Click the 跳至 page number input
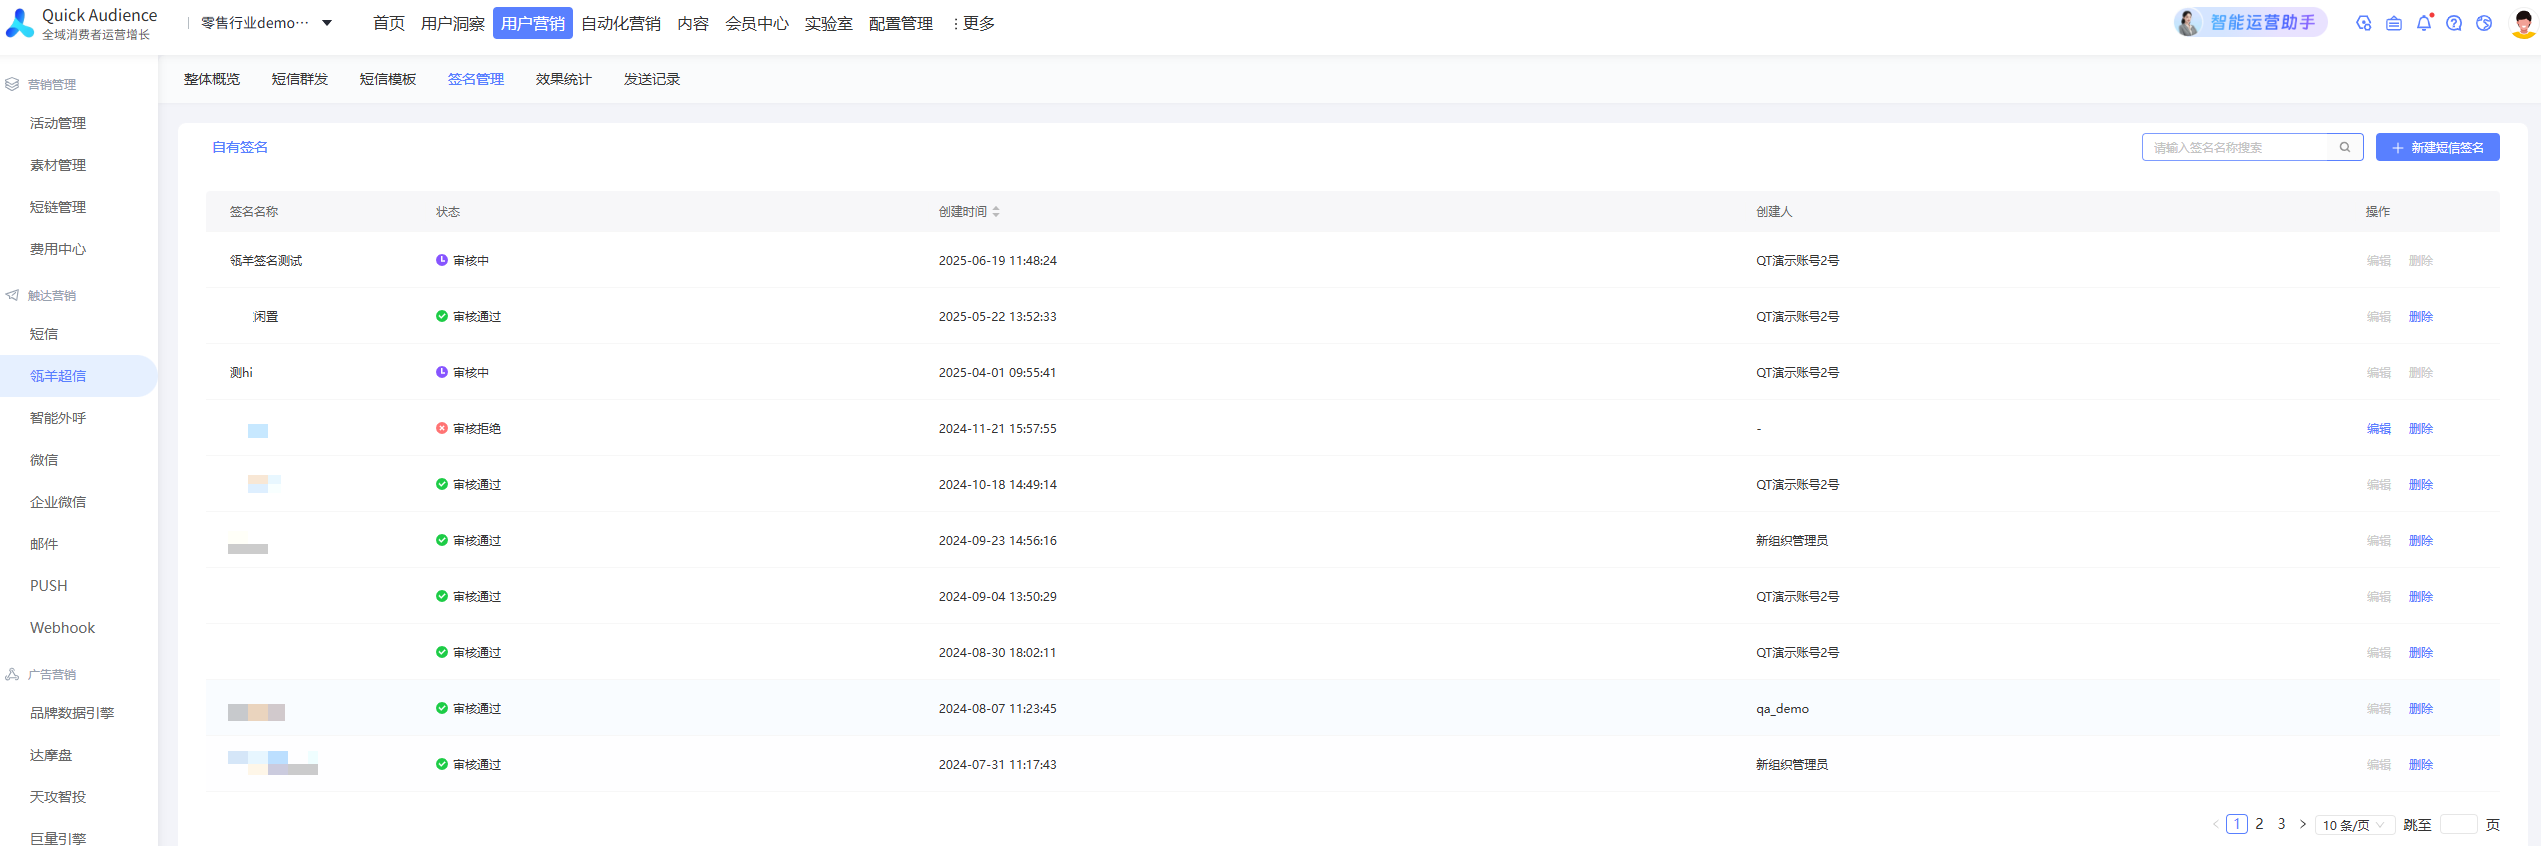 click(x=2459, y=825)
